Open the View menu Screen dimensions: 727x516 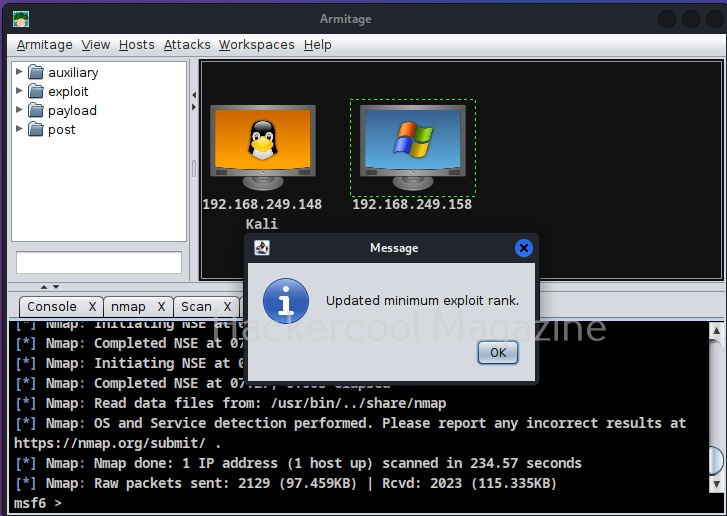pyautogui.click(x=96, y=45)
